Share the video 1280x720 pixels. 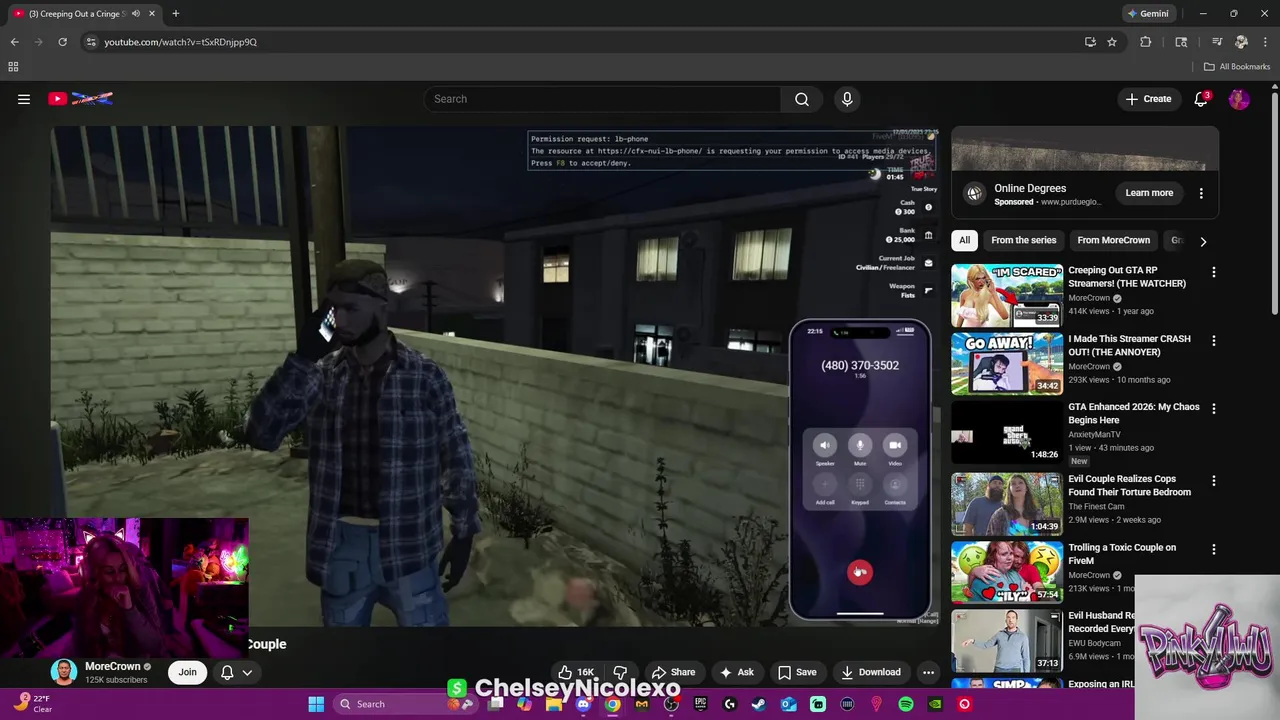[x=673, y=672]
